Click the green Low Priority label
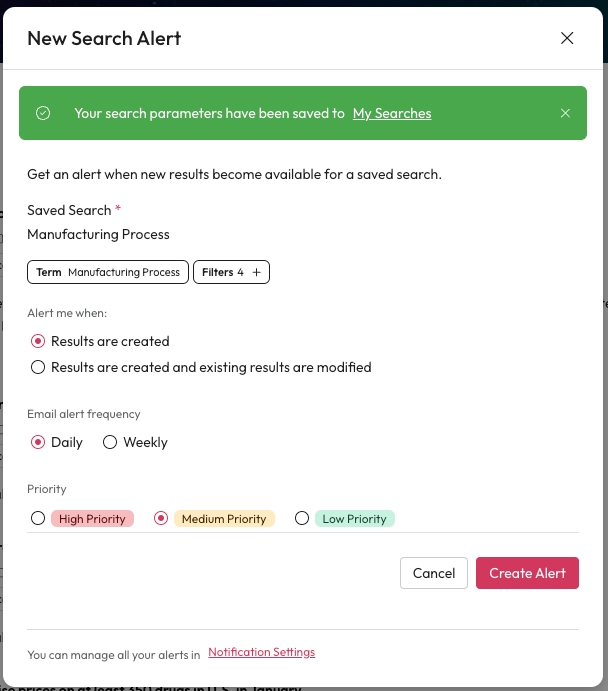Viewport: 608px width, 691px height. coord(354,519)
